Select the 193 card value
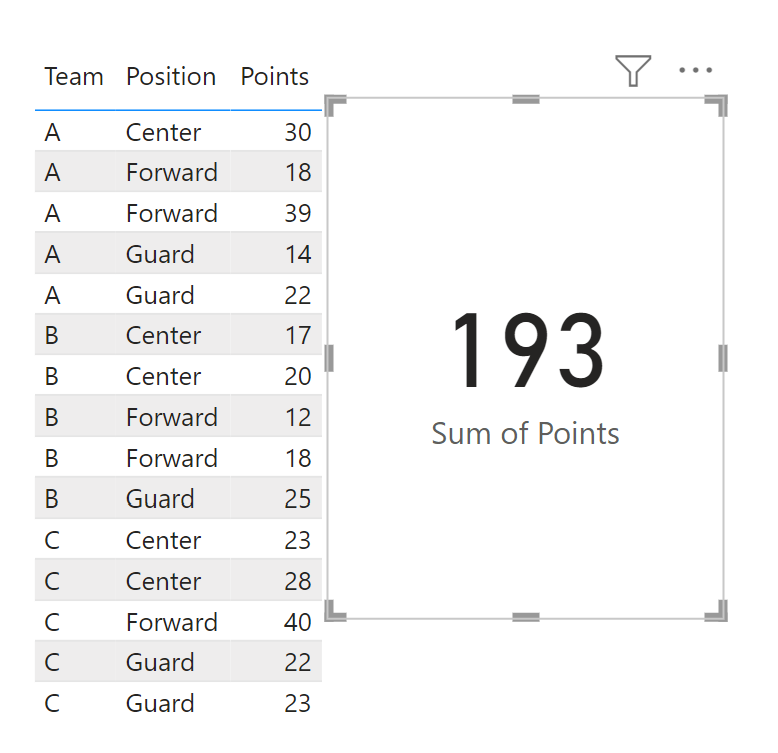The image size is (778, 753). tap(528, 351)
